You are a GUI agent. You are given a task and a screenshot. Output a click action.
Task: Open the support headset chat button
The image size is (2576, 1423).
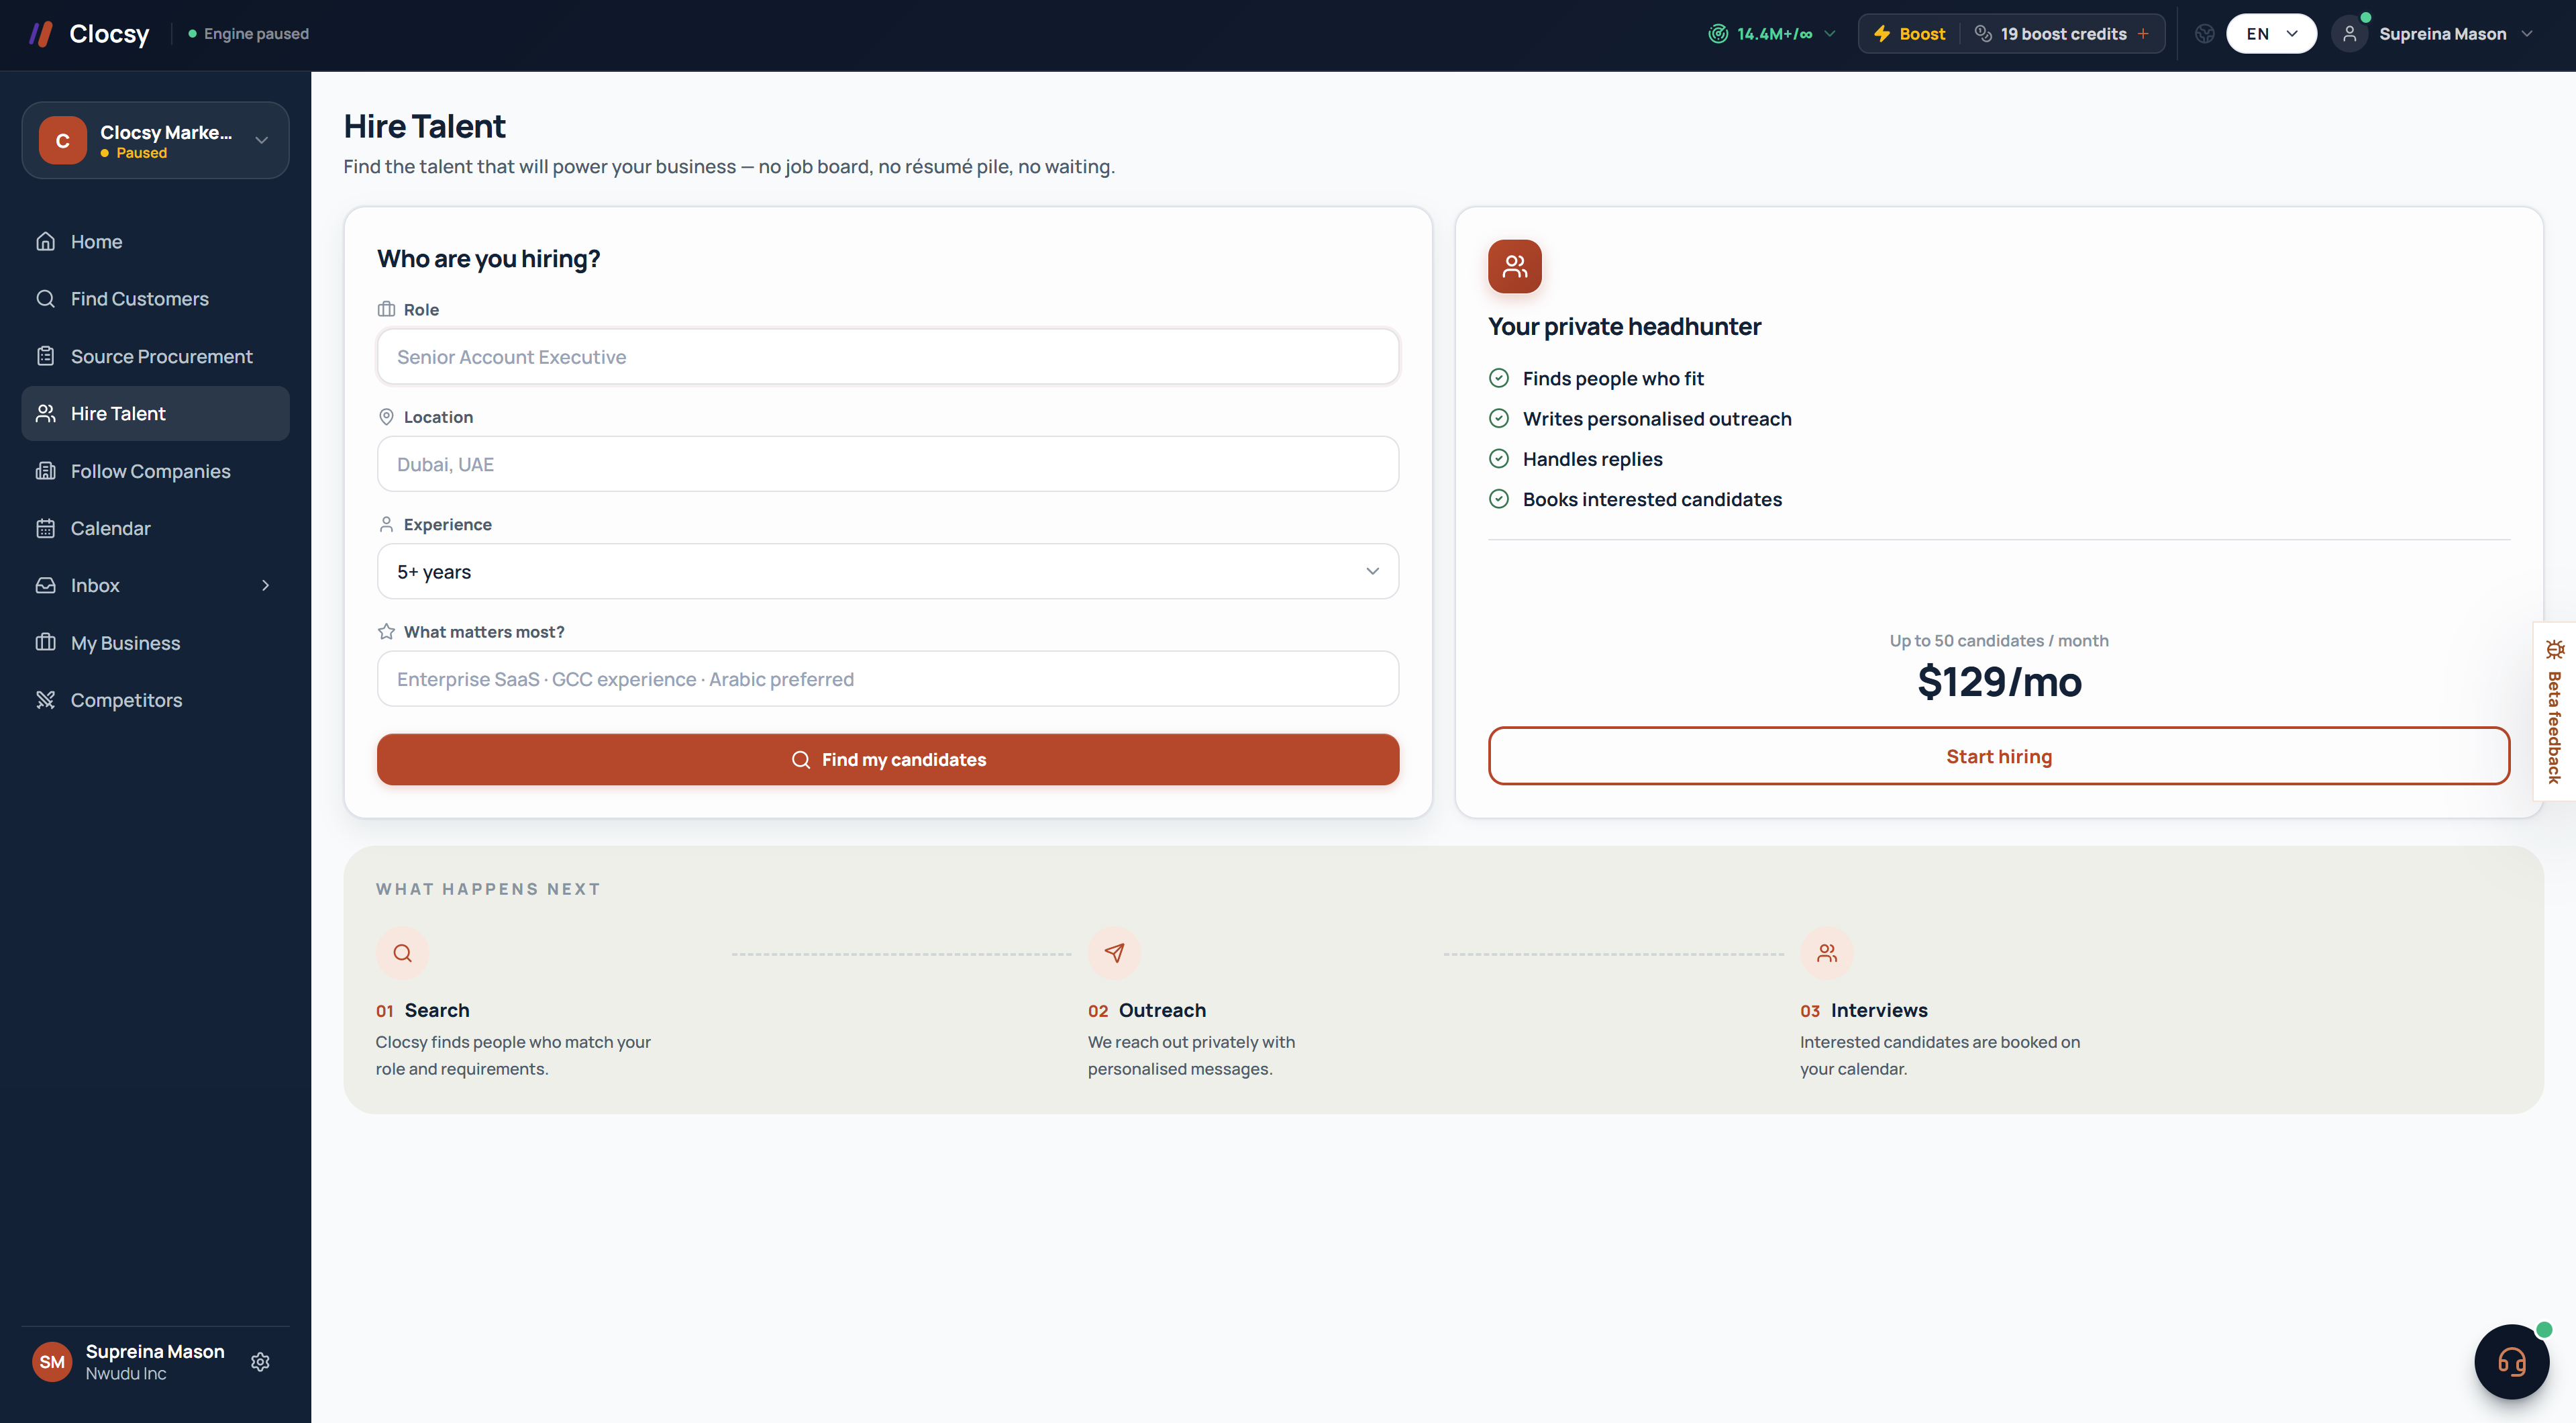click(2511, 1362)
